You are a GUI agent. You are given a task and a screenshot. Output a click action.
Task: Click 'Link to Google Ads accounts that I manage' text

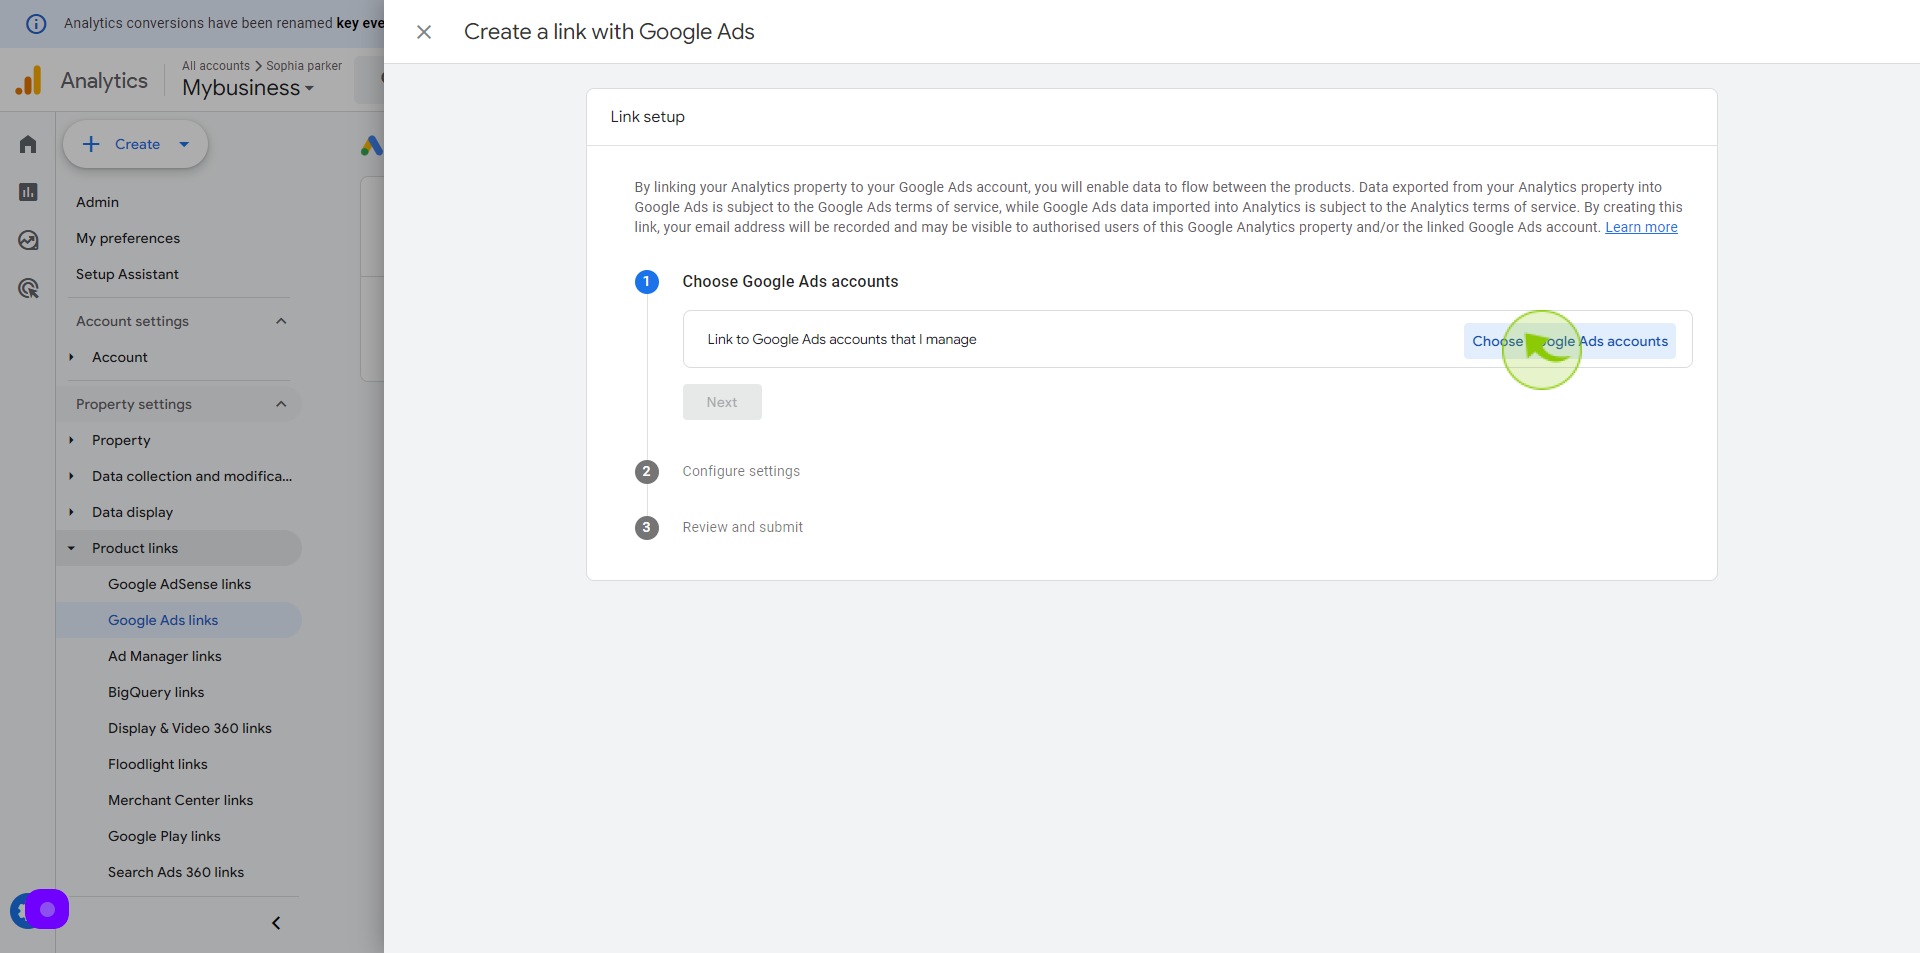click(x=842, y=339)
